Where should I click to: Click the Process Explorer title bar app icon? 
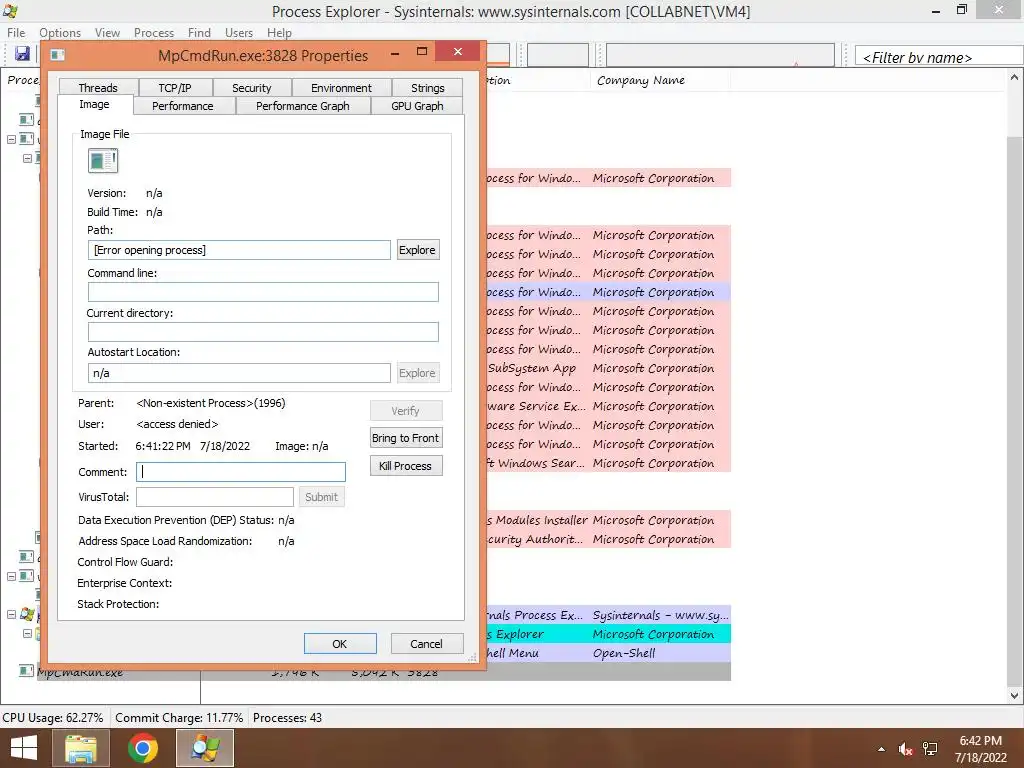pyautogui.click(x=10, y=11)
